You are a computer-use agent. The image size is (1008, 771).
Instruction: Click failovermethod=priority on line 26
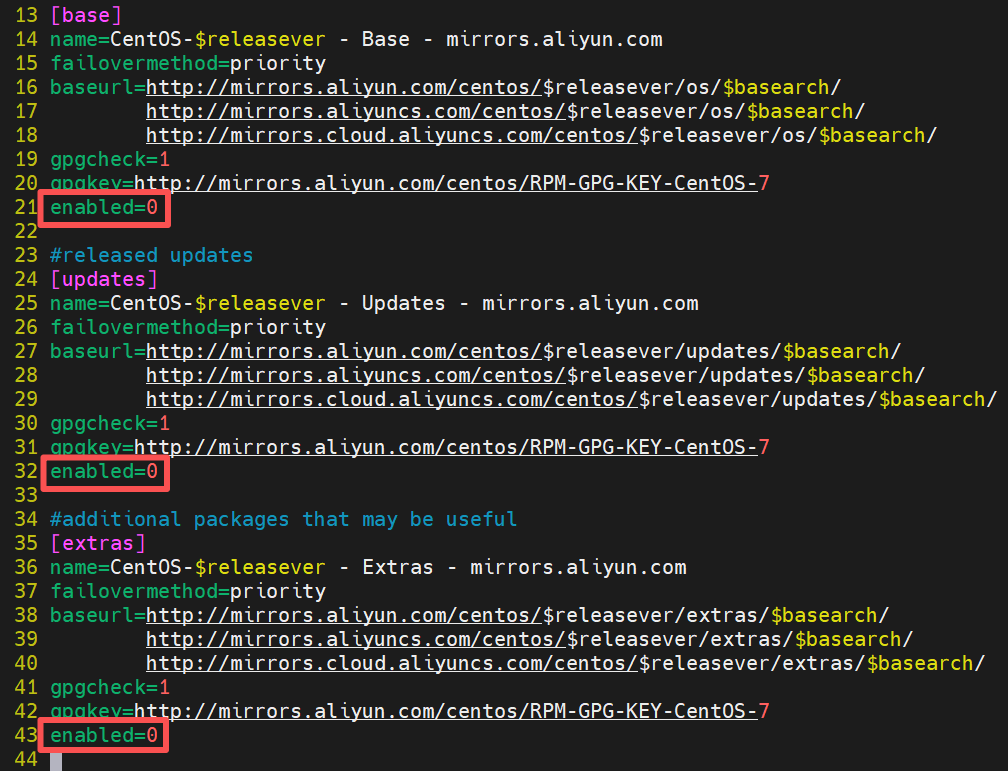pyautogui.click(x=188, y=327)
